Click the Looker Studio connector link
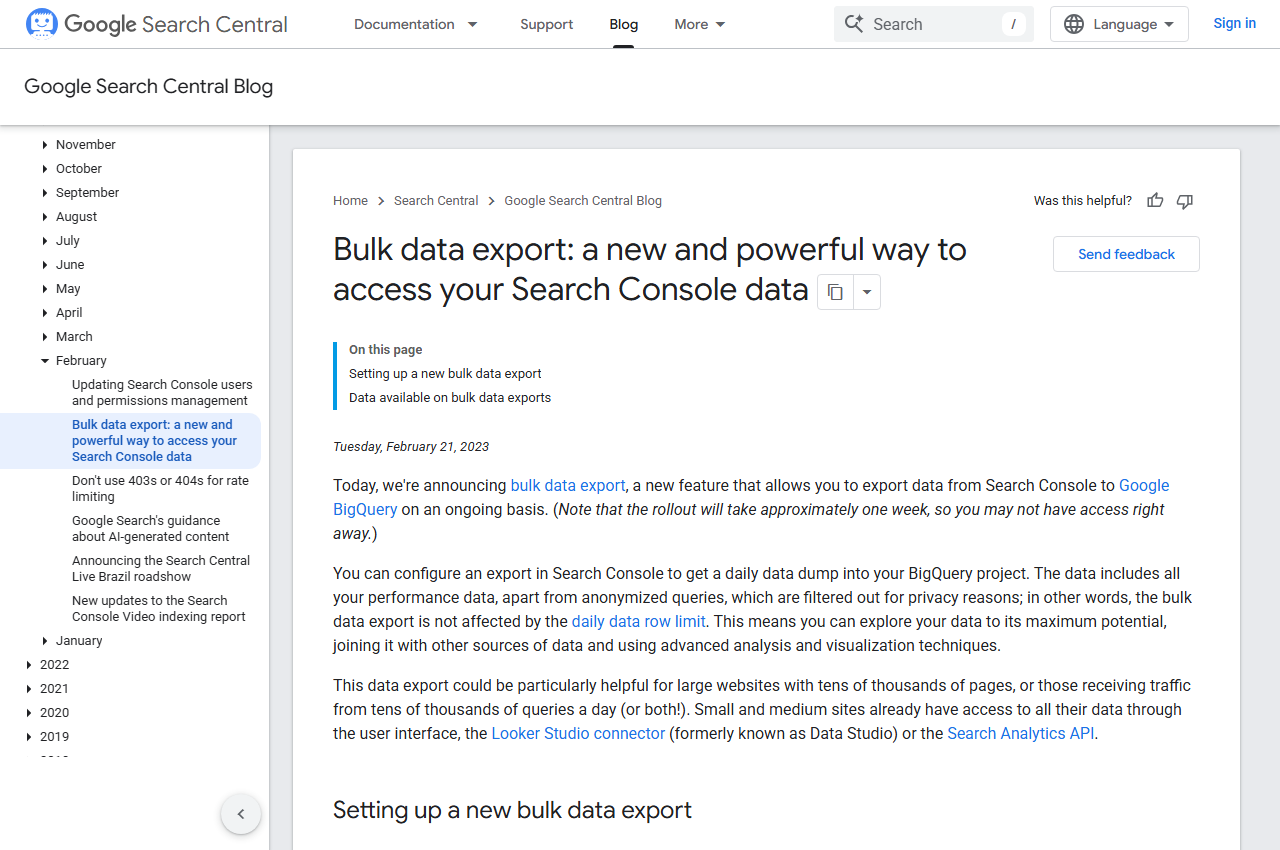The width and height of the screenshot is (1280, 850). point(578,733)
